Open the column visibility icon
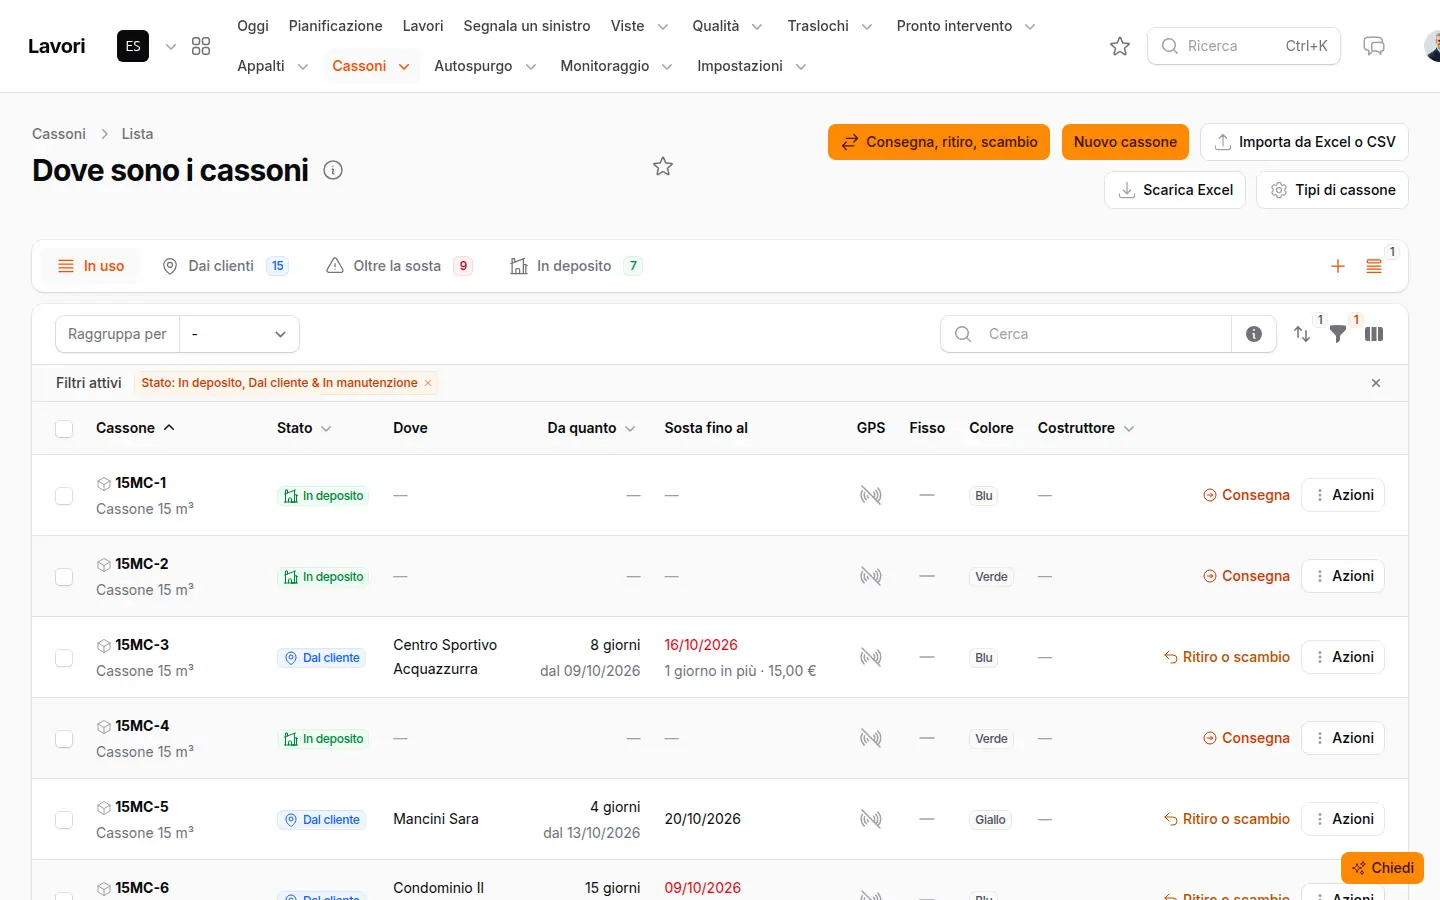The image size is (1440, 900). coord(1374,334)
